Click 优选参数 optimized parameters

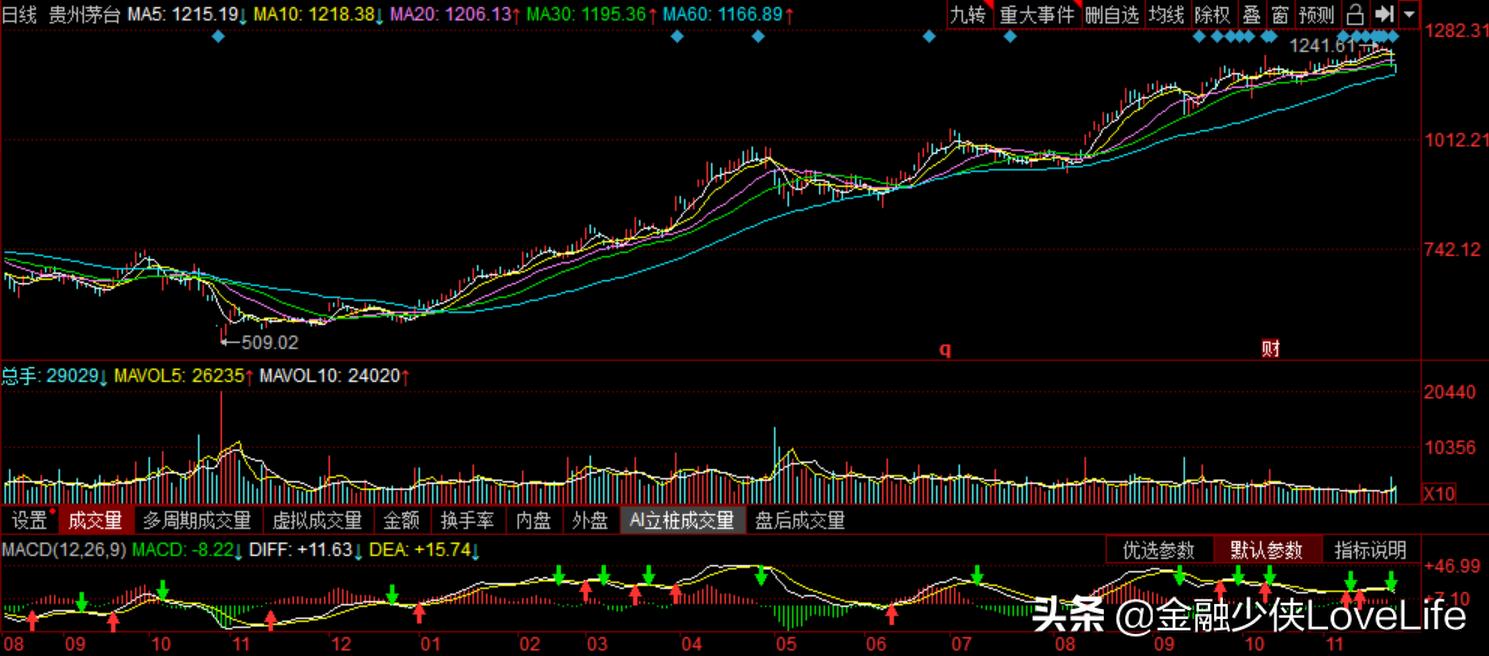[x=1159, y=550]
